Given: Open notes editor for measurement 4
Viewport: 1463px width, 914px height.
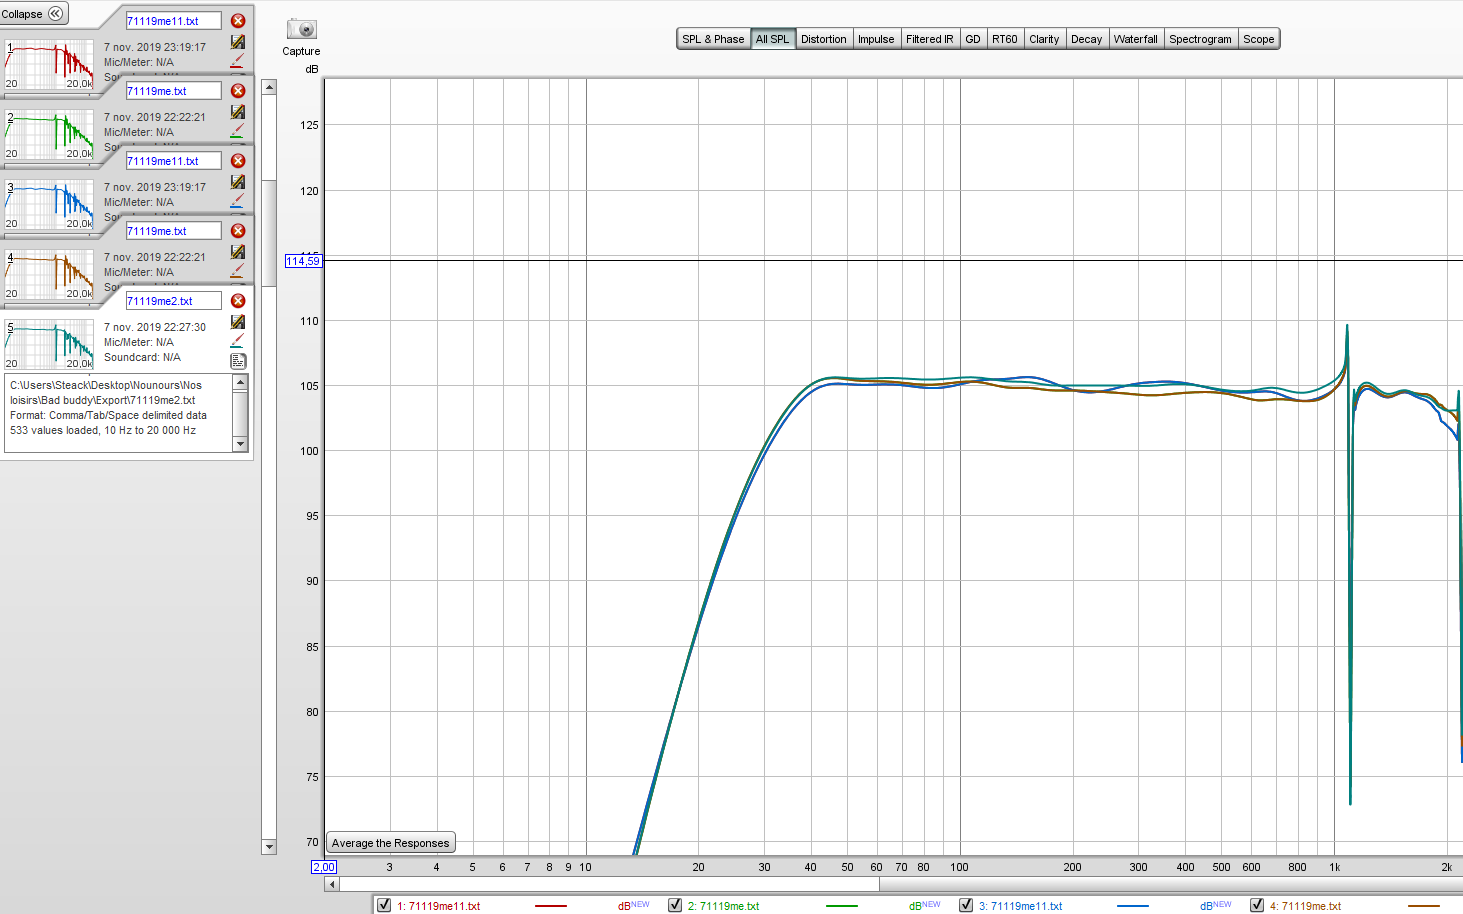Looking at the screenshot, I should pos(238,252).
